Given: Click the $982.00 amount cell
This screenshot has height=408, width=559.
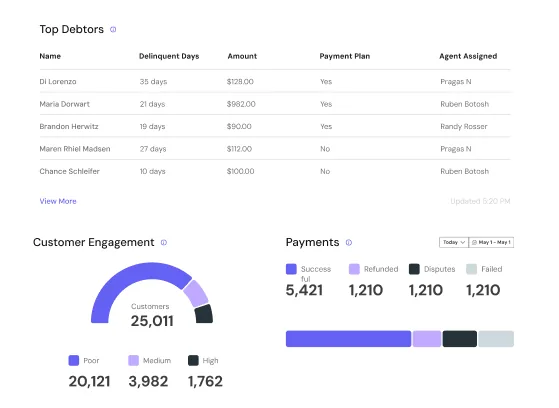Looking at the screenshot, I should [x=241, y=104].
